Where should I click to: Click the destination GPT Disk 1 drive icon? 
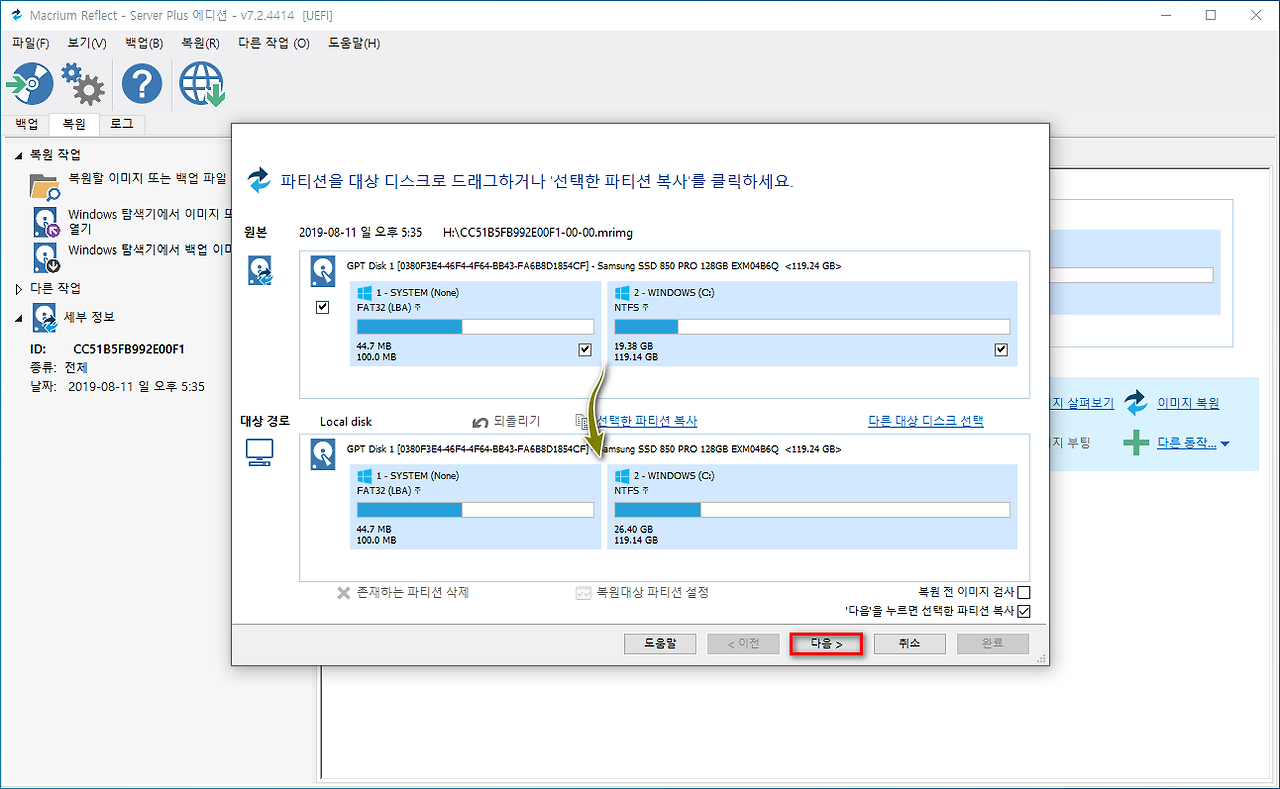(x=323, y=454)
